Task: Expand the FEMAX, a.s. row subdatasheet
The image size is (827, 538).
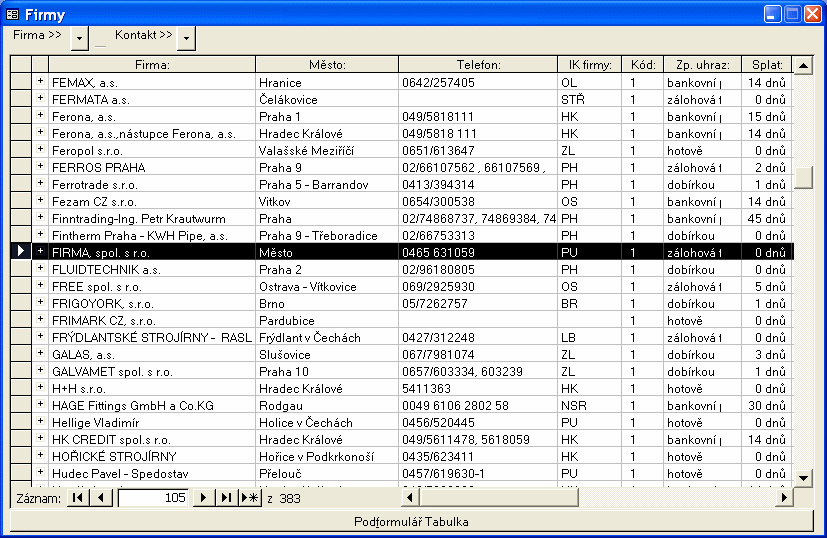Action: (x=41, y=82)
